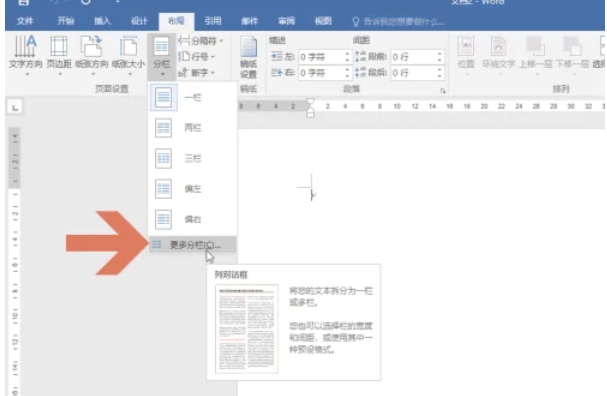Screen dimensions: 607x396
Task: Click the 分栏 columns button
Action: [x=162, y=57]
